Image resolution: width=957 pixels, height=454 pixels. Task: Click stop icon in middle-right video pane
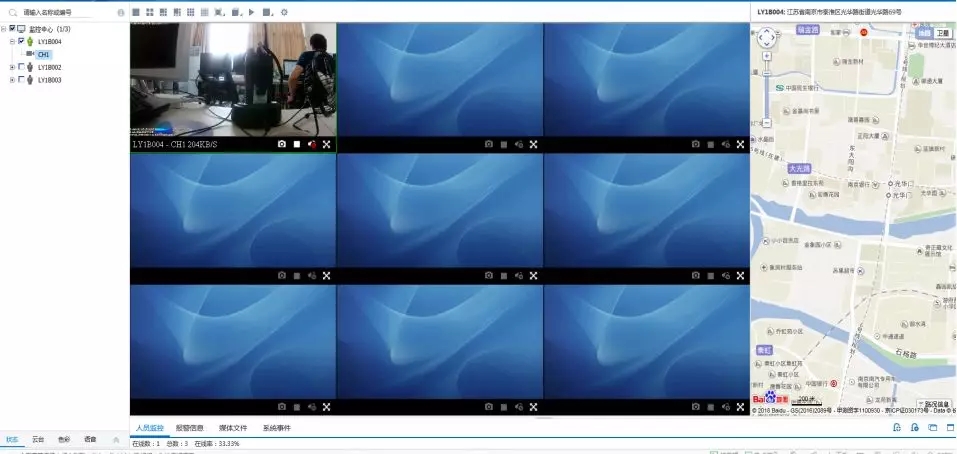(710, 276)
